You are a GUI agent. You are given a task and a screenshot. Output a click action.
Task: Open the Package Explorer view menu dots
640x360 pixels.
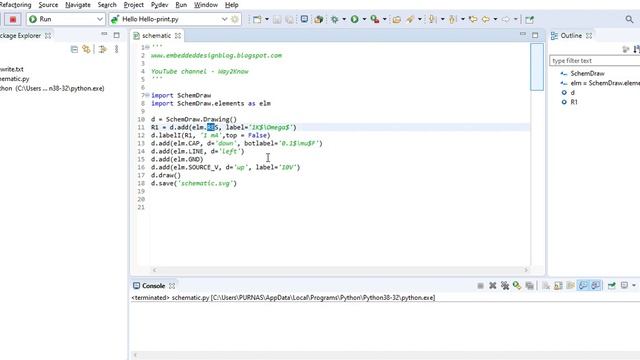[116, 49]
